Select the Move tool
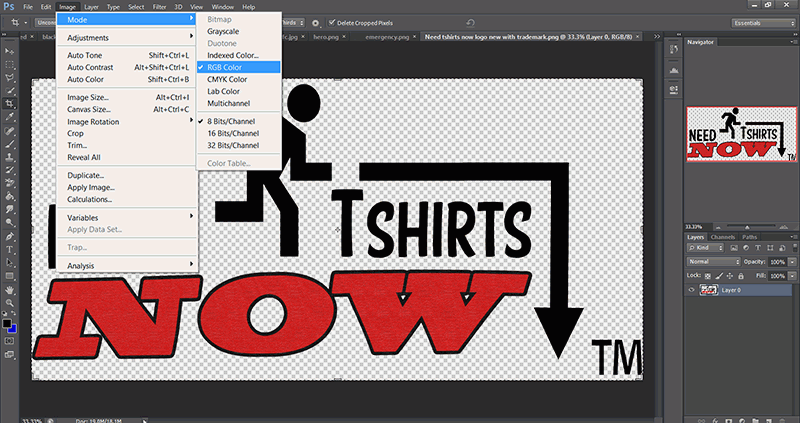Viewport: 800px width, 423px height. pos(10,52)
